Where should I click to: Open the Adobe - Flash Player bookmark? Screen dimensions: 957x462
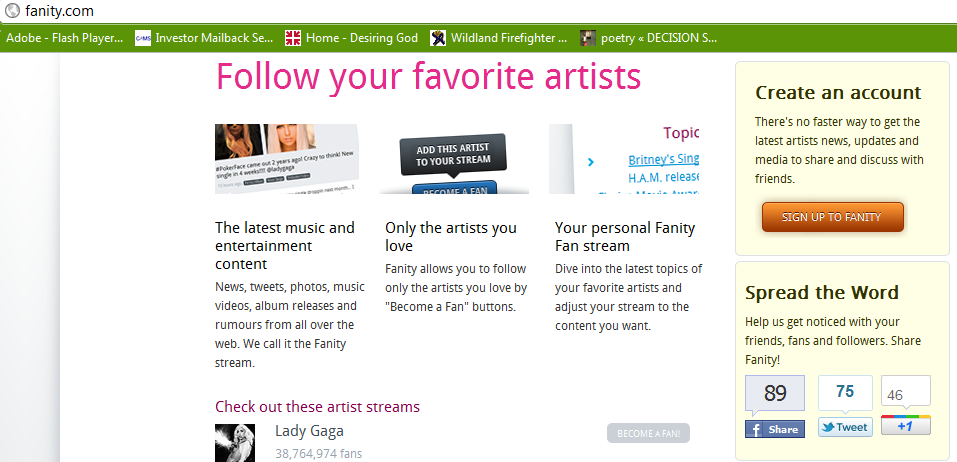(65, 38)
